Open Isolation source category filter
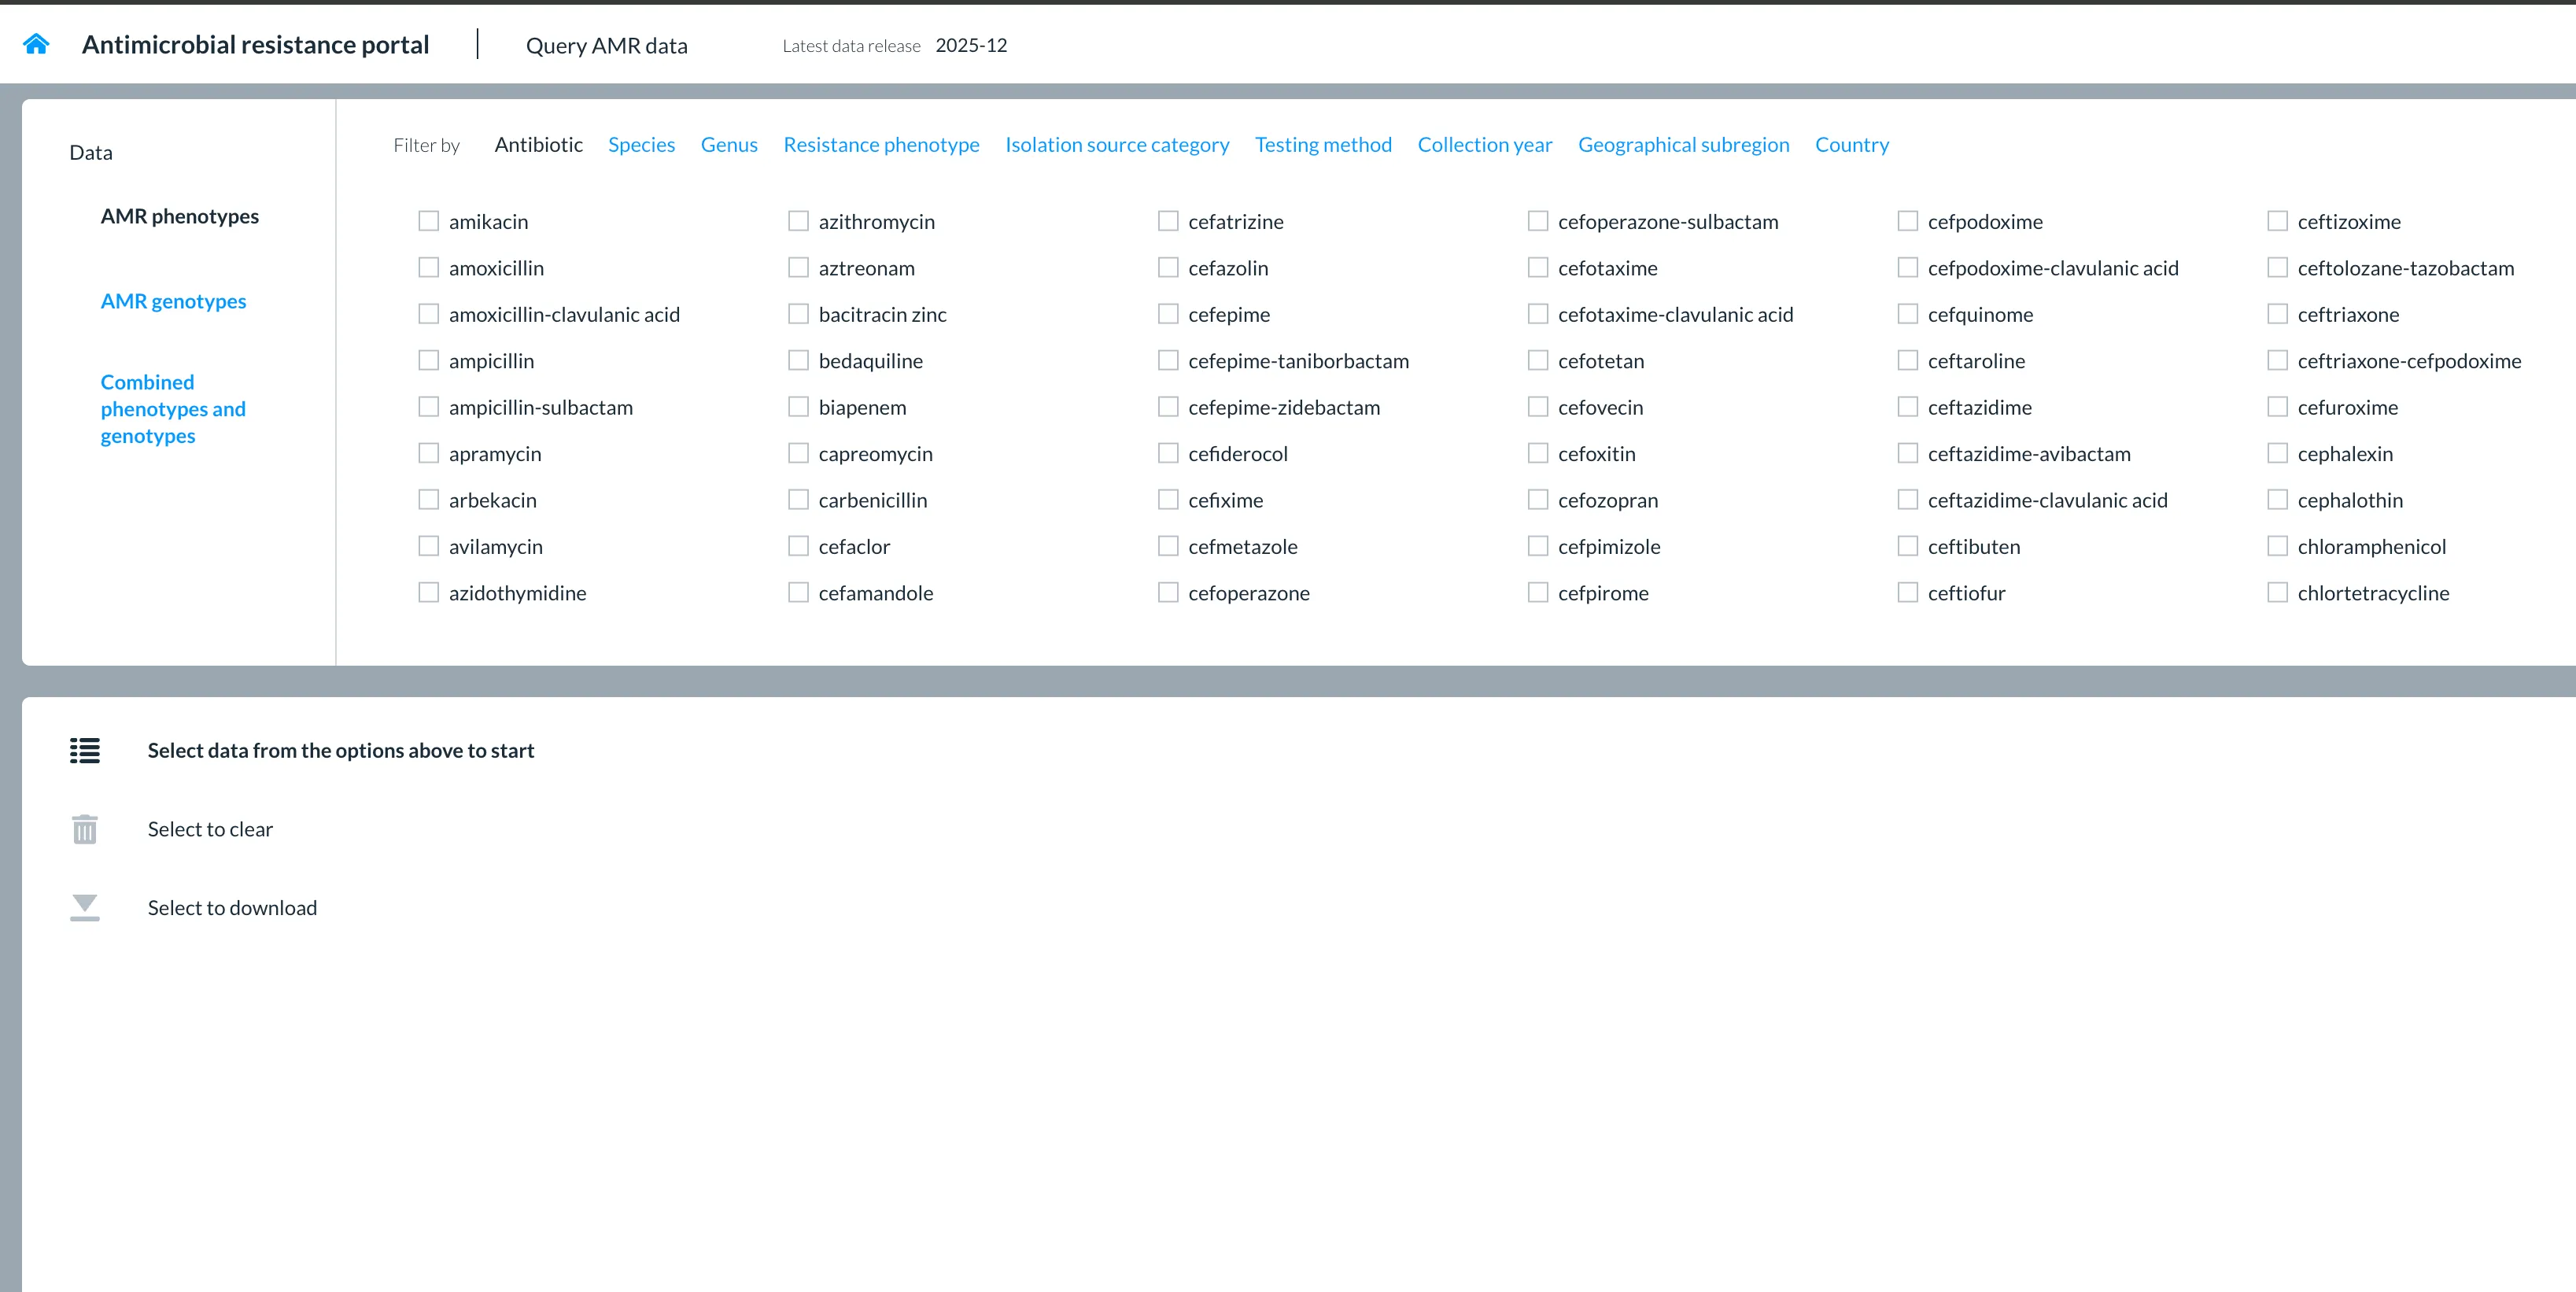The height and width of the screenshot is (1292, 2576). 1117,145
